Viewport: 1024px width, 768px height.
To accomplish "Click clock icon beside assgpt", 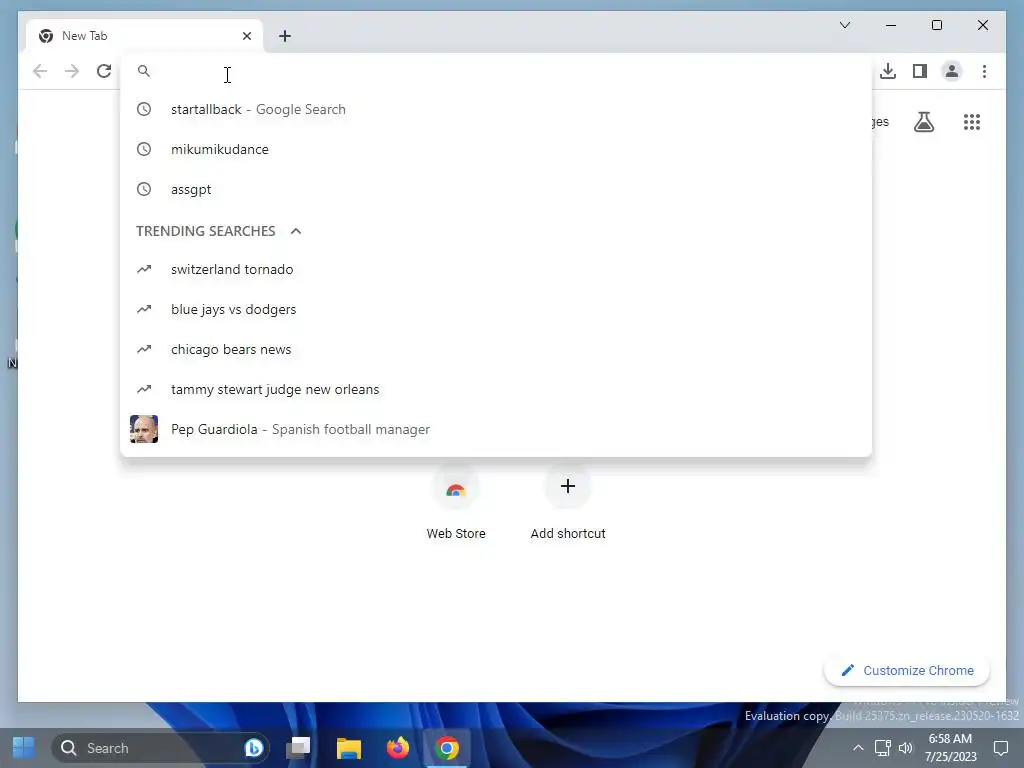I will pyautogui.click(x=144, y=189).
